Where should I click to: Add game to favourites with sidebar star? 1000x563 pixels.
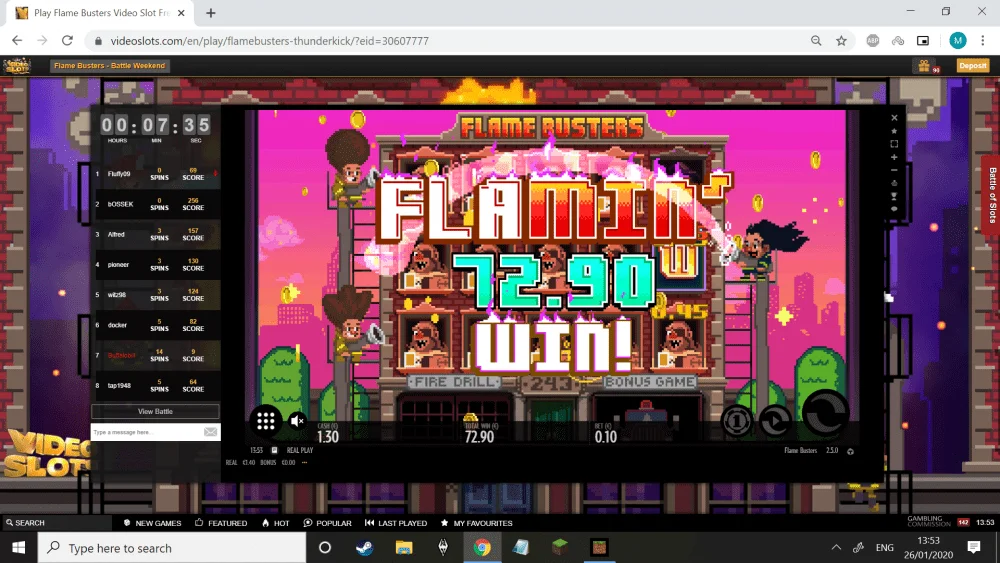point(894,131)
